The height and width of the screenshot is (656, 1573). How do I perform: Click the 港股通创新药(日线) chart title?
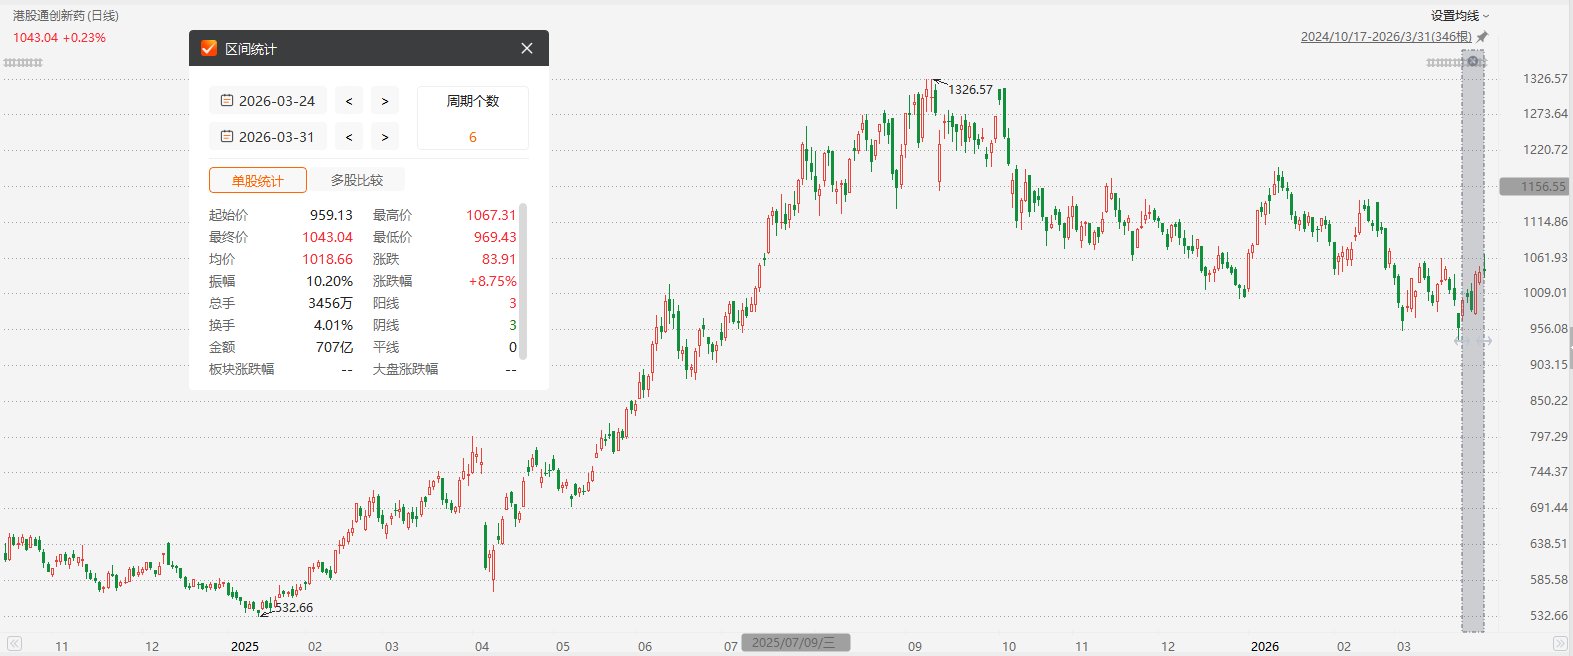[x=66, y=16]
